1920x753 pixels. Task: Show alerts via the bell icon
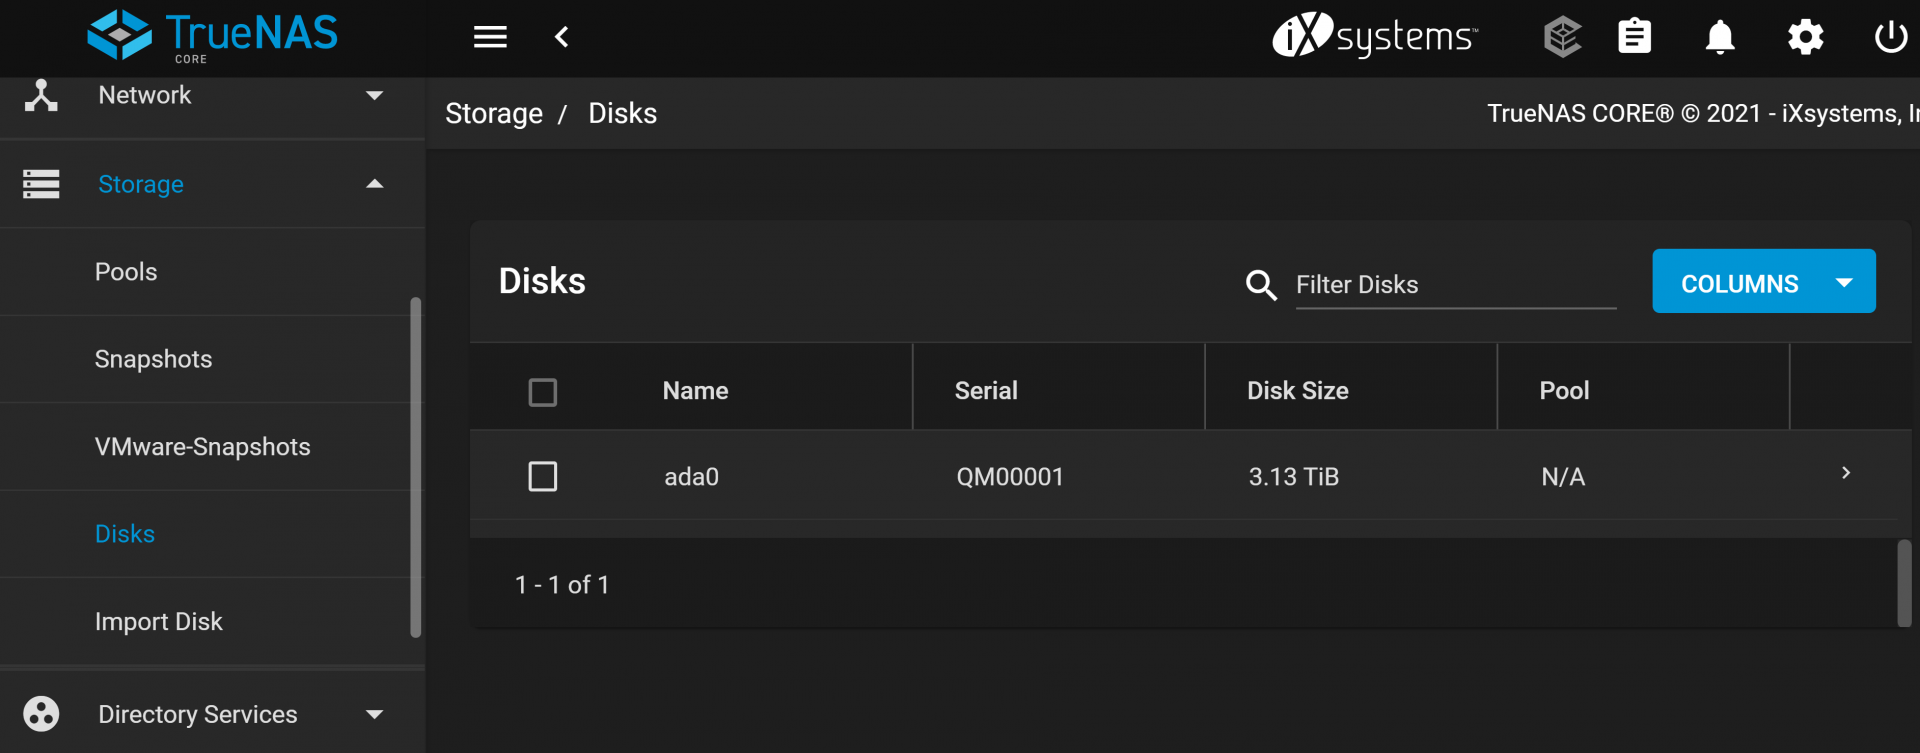click(x=1720, y=37)
